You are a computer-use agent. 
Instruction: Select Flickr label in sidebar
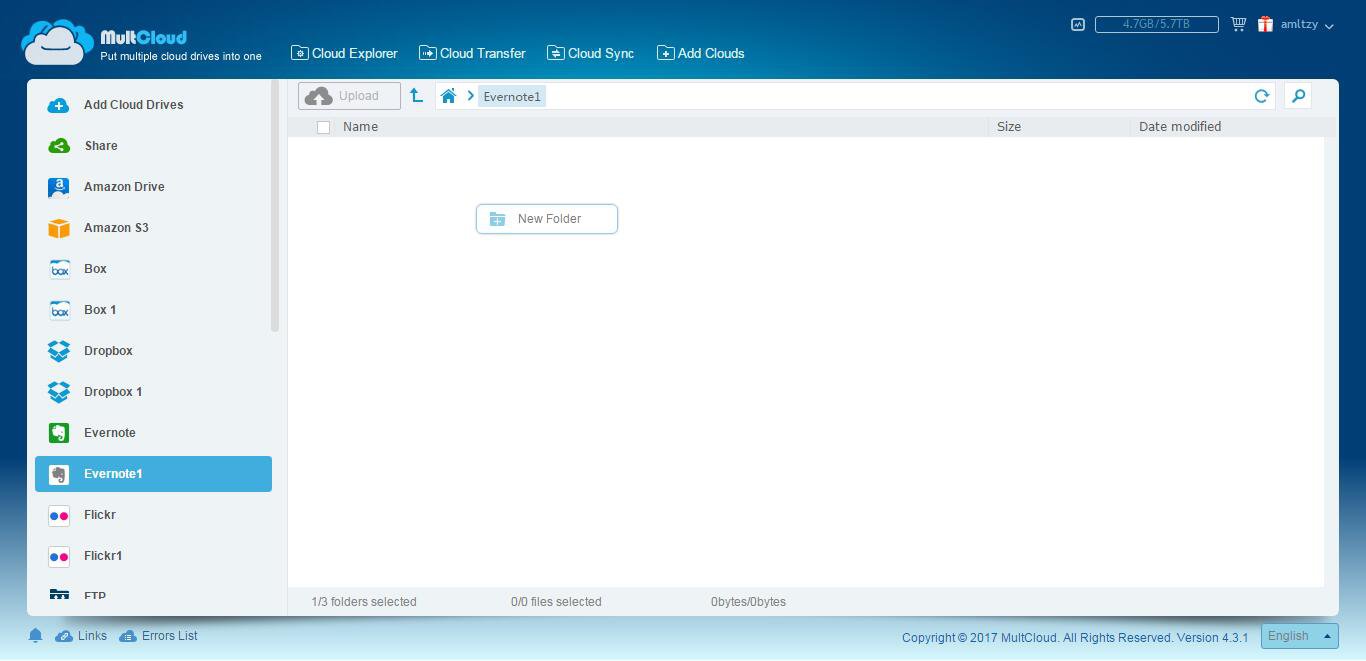coord(100,515)
